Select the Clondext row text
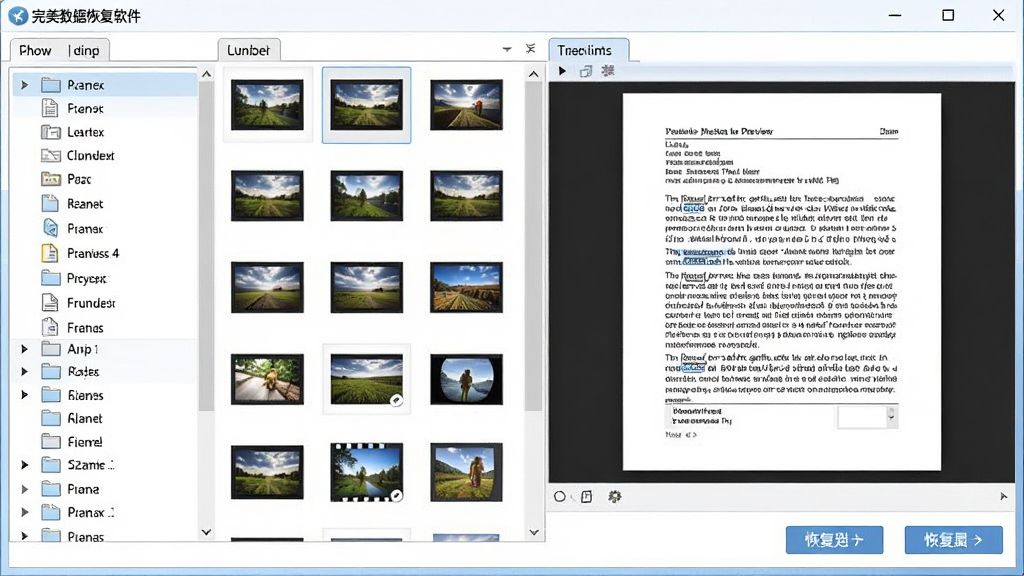This screenshot has height=576, width=1024. tap(91, 155)
